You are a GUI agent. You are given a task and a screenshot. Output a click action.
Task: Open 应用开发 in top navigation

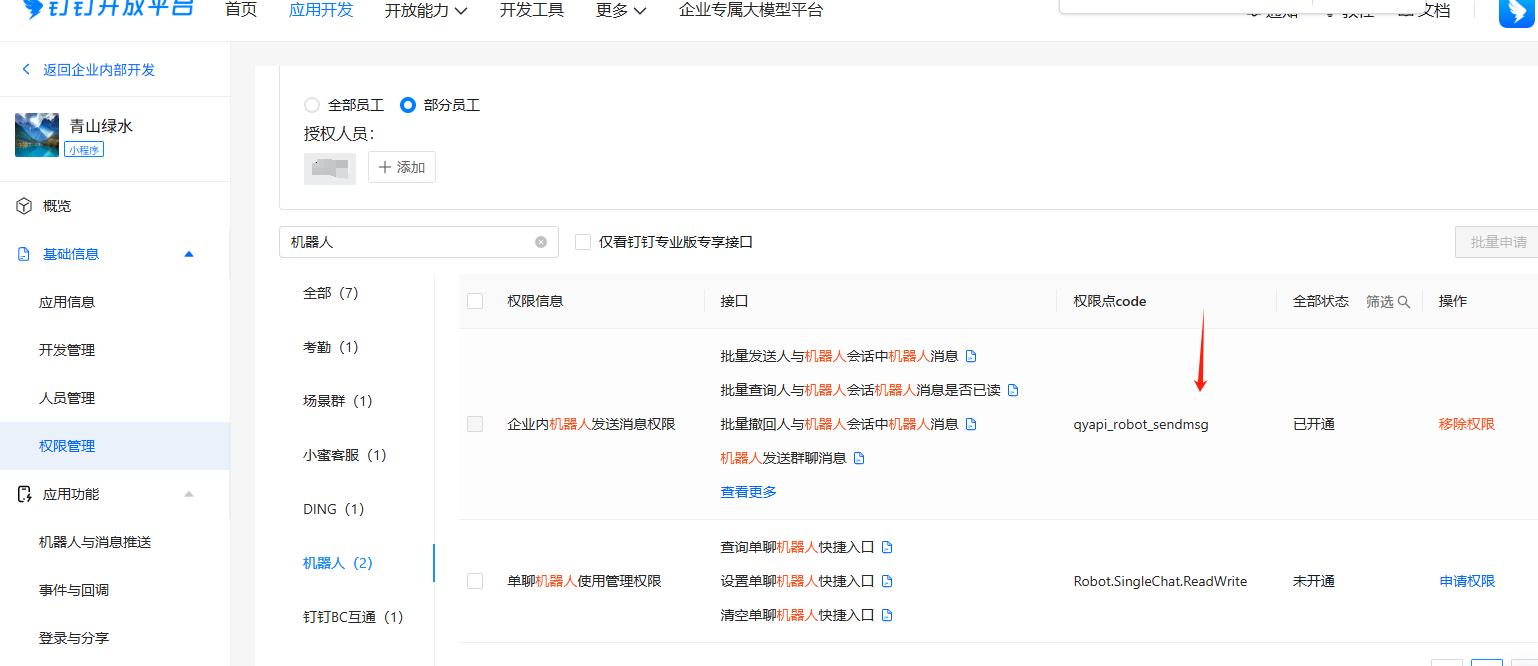tap(321, 10)
